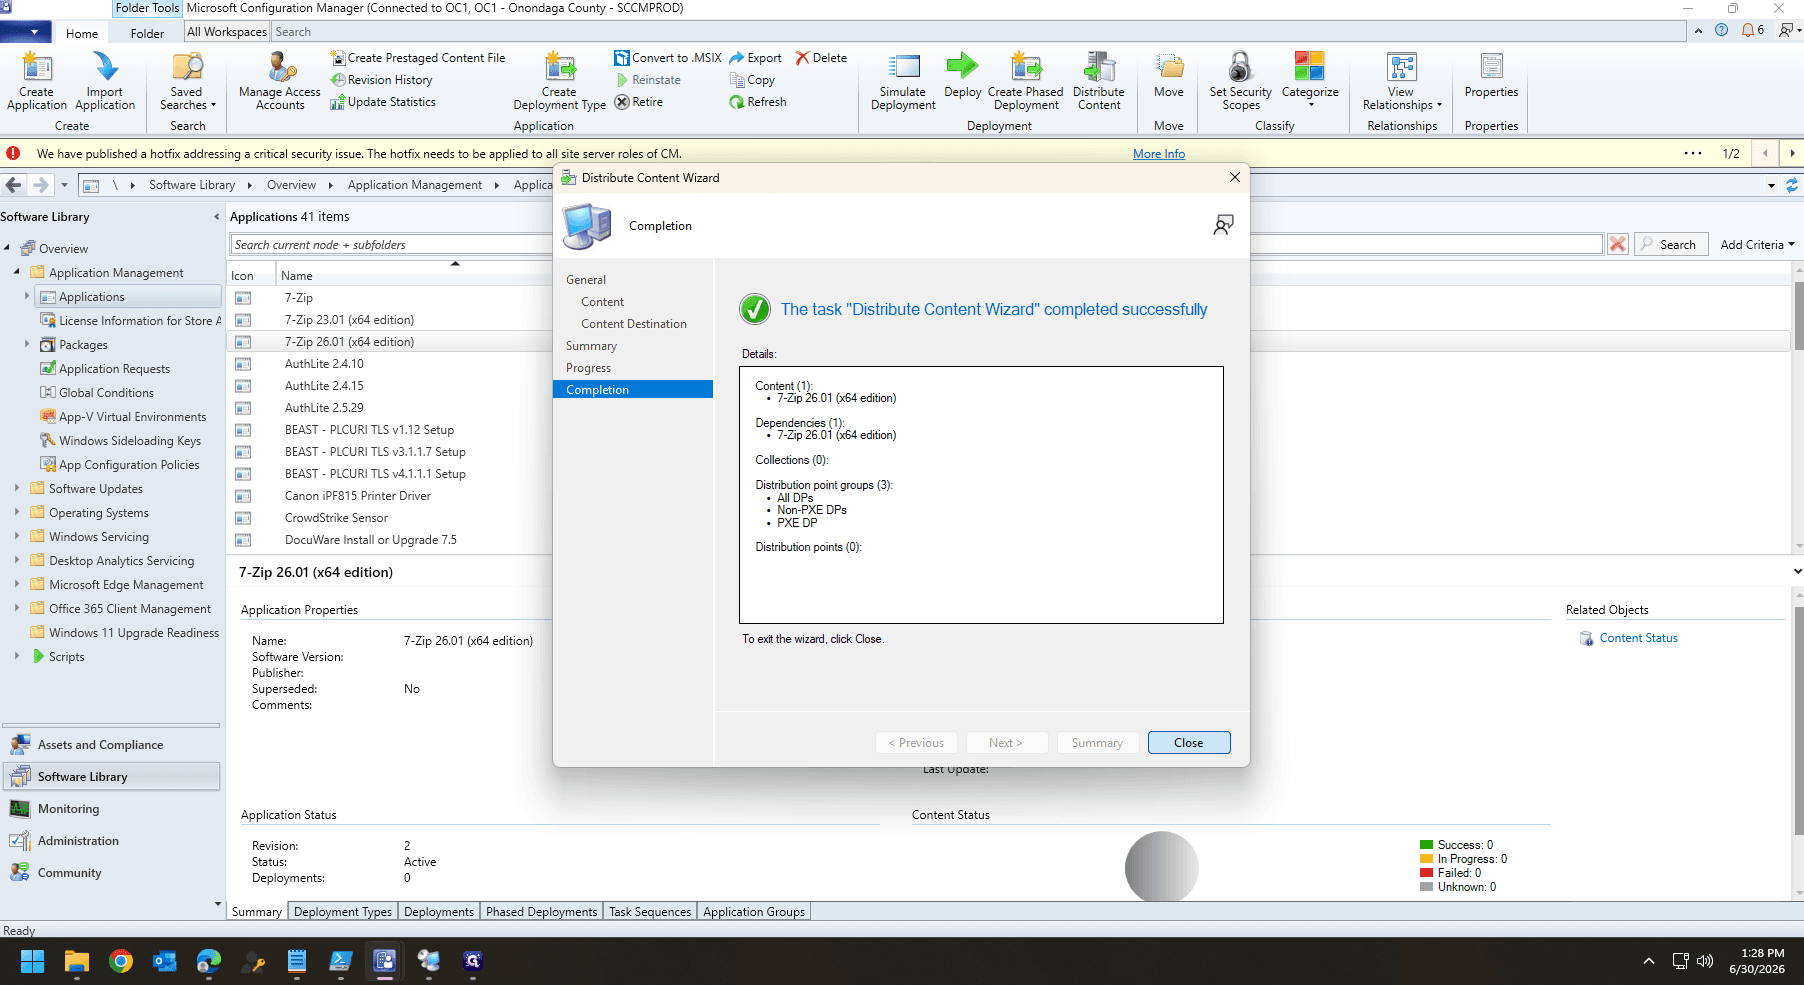Click Set Security Scopes icon

point(1241,81)
